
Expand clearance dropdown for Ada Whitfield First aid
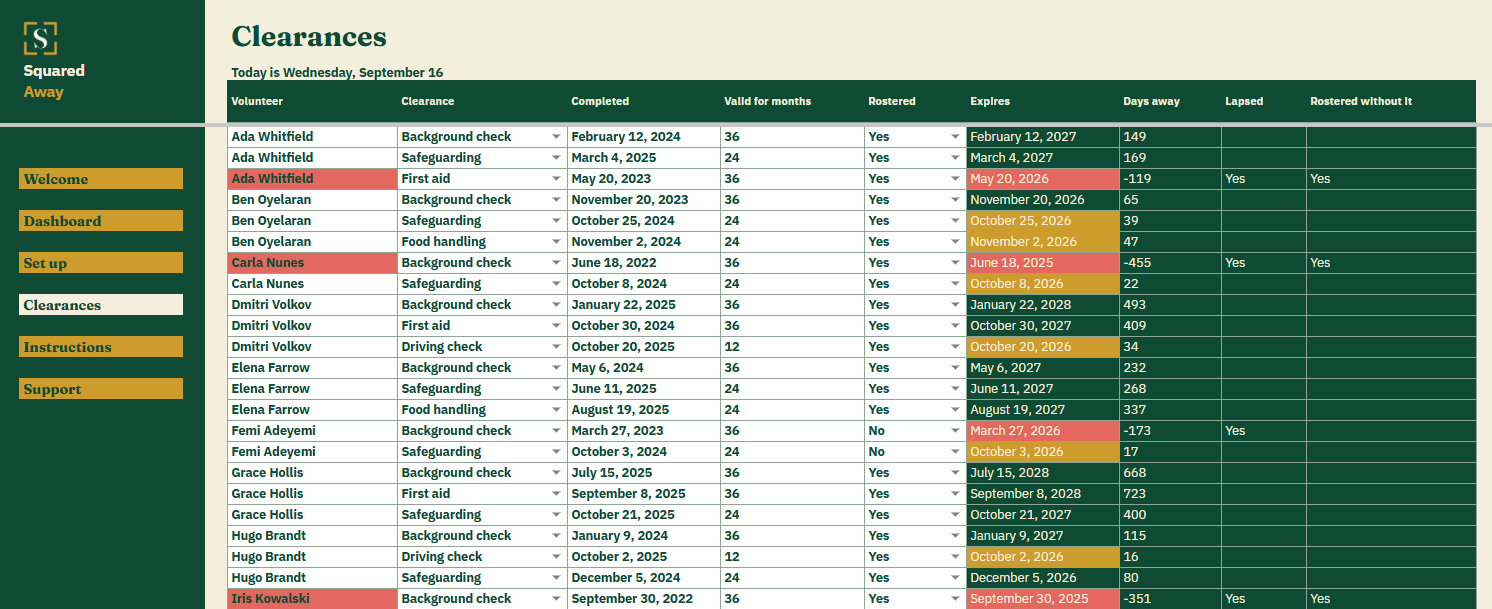click(556, 179)
